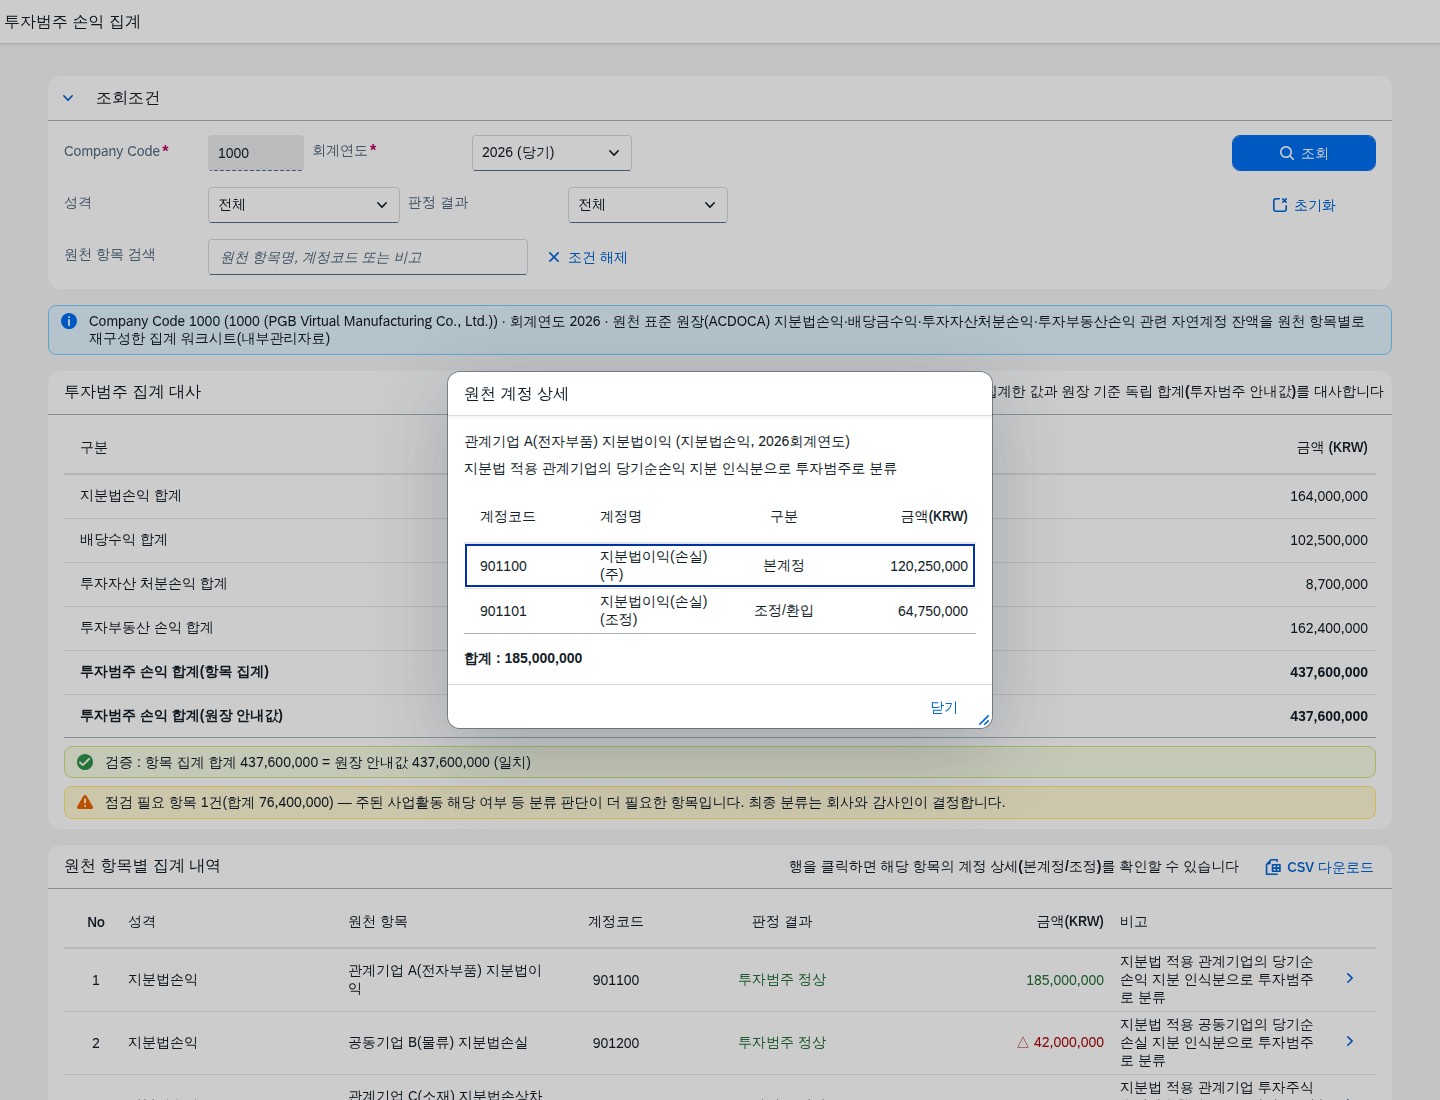
Task: Click the 투자범주 손익 합계(항목 집계) label
Action: [175, 672]
